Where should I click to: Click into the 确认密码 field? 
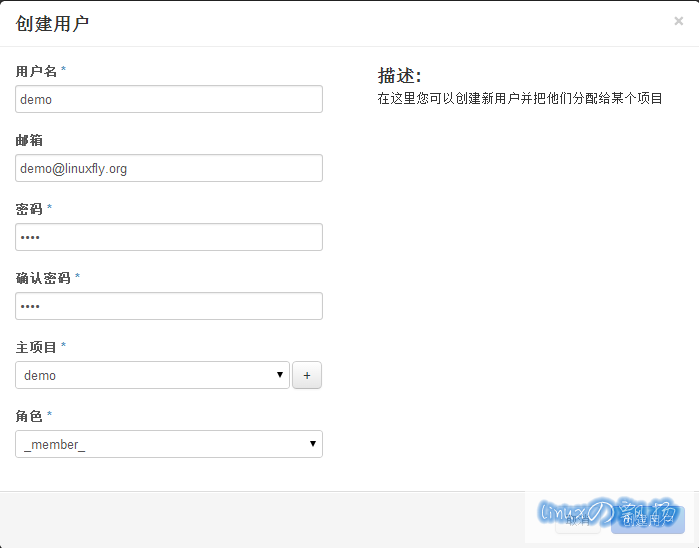(168, 307)
